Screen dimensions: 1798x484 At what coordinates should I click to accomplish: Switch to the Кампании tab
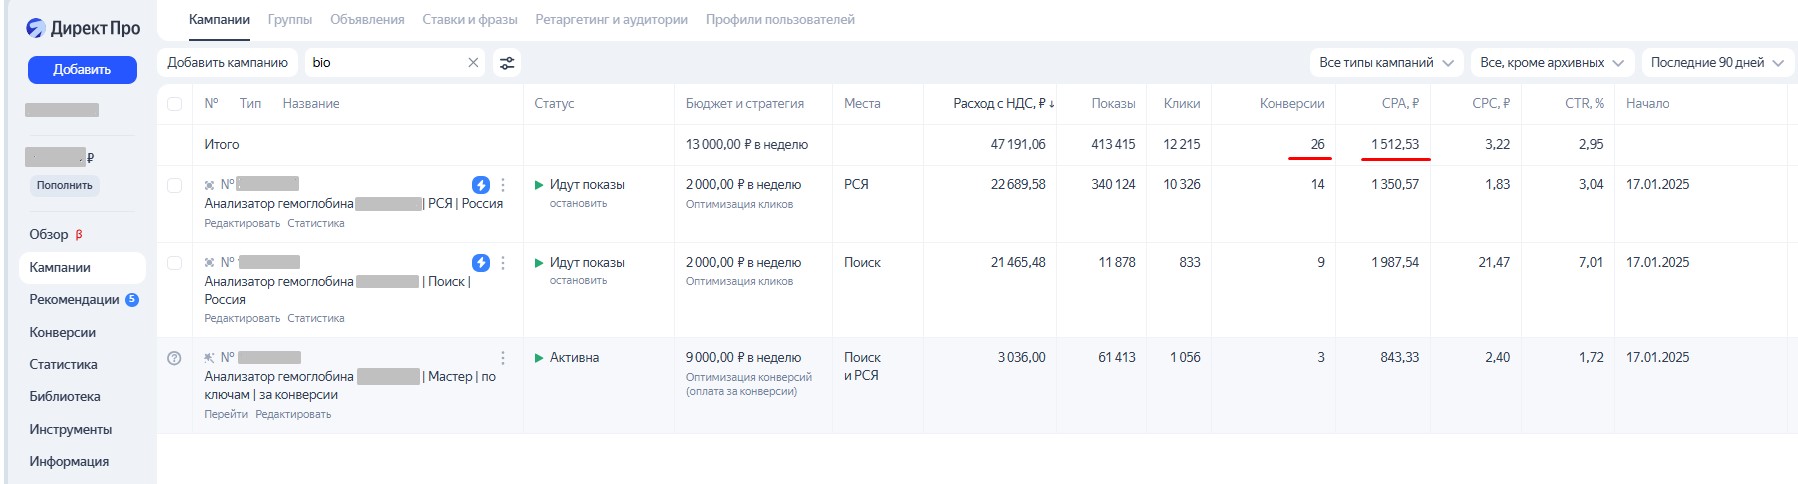[x=219, y=19]
